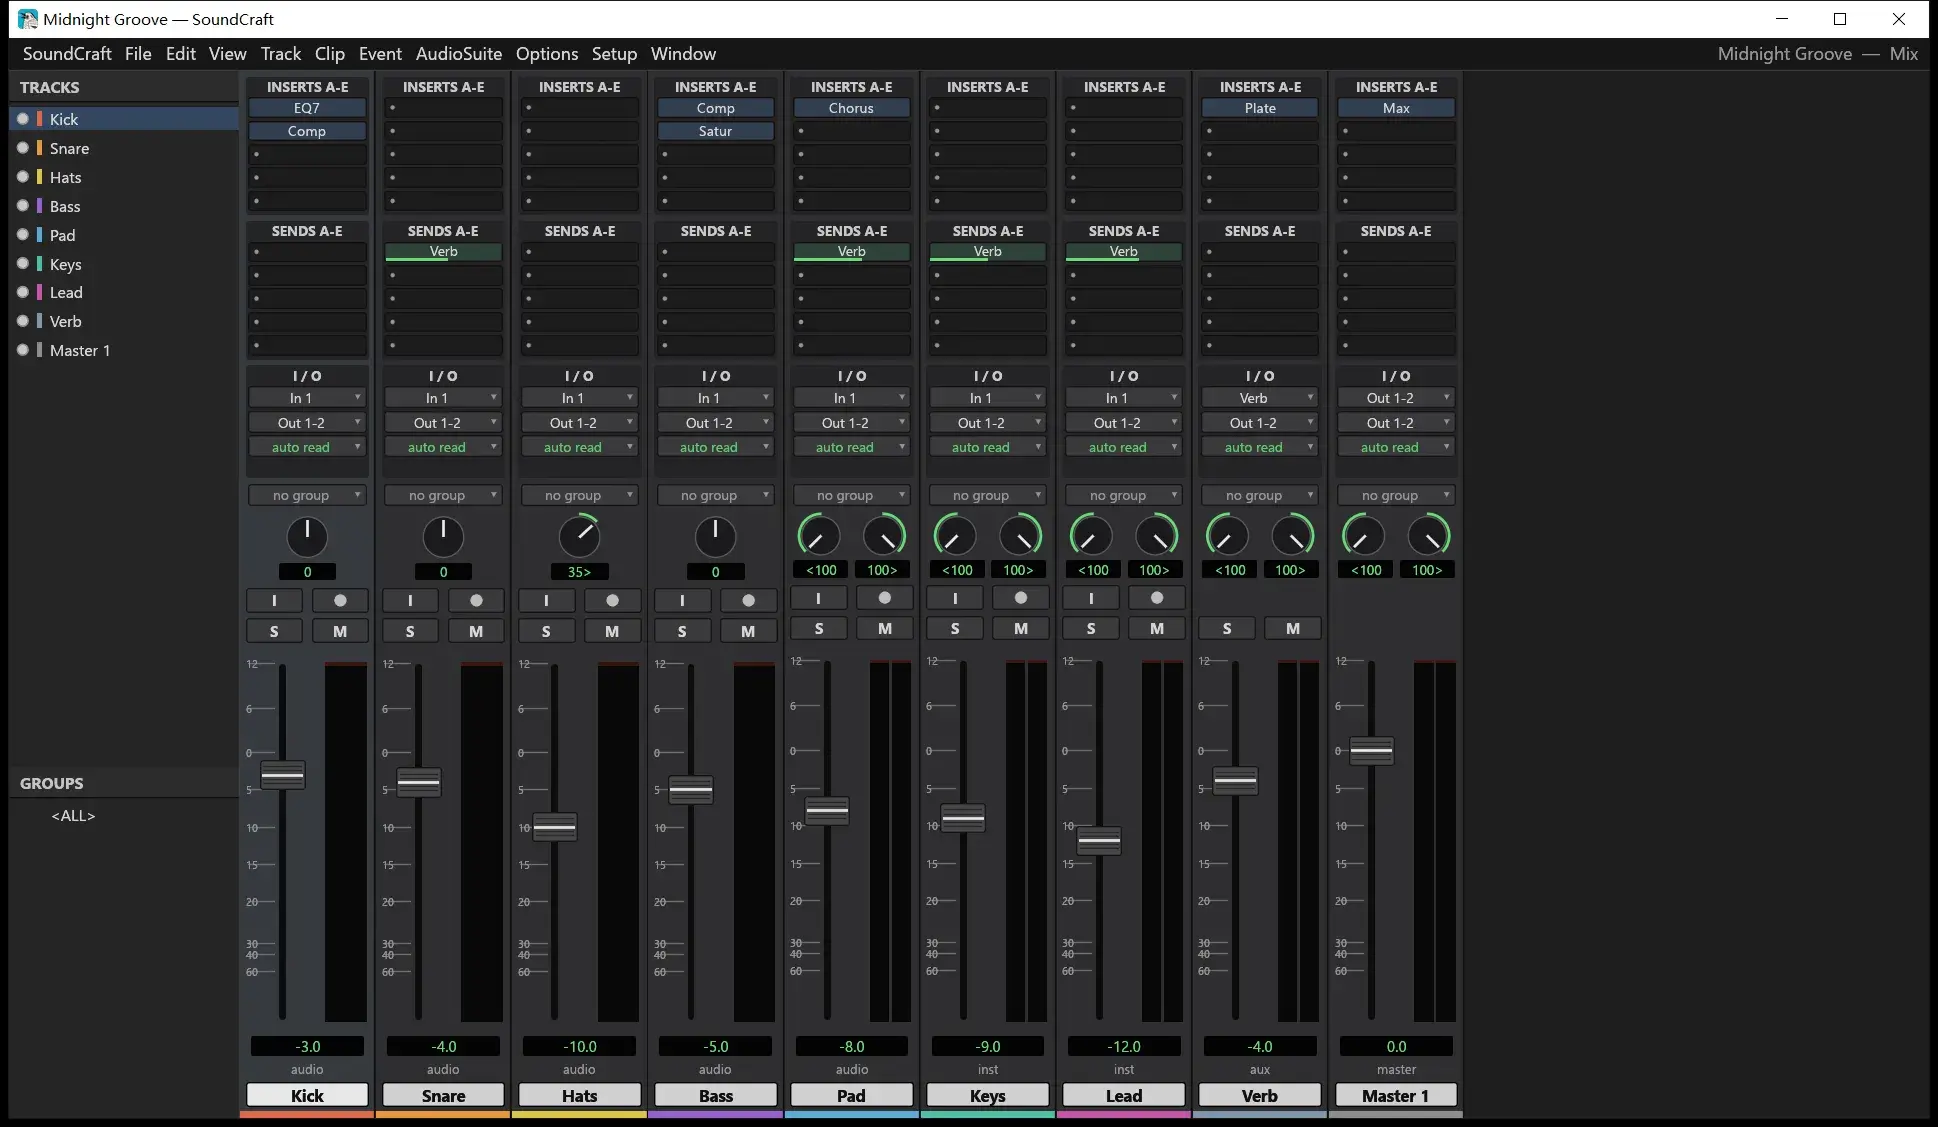Viewport: 1938px width, 1127px height.
Task: Solo the Verb aux channel
Action: pyautogui.click(x=1227, y=628)
